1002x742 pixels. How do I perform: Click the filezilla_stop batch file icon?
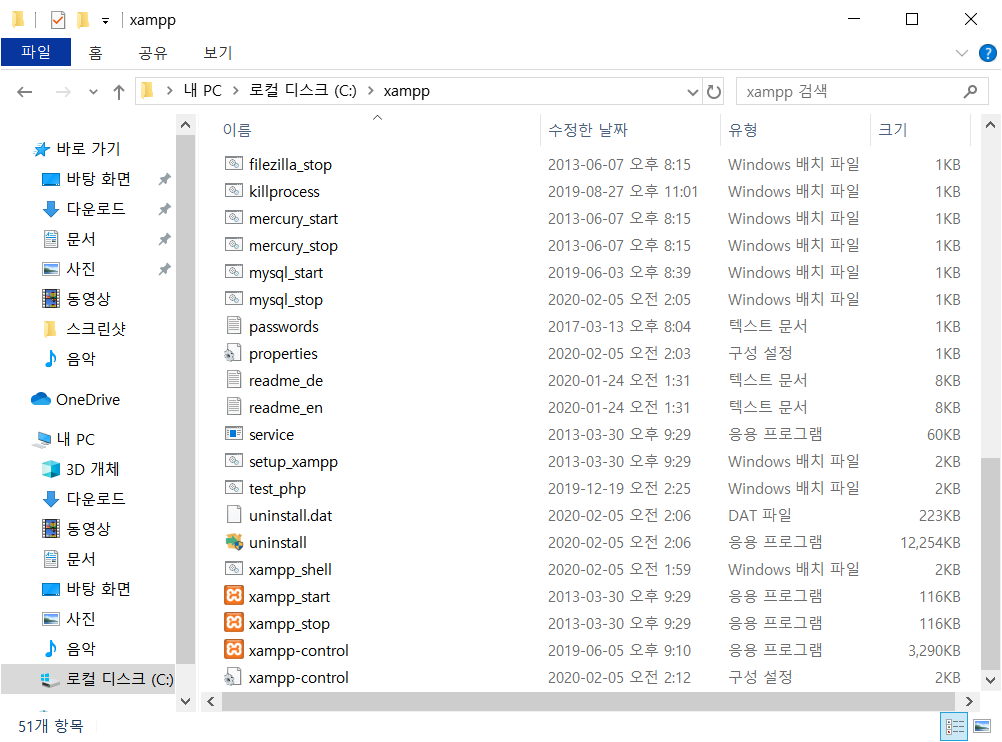coord(234,164)
